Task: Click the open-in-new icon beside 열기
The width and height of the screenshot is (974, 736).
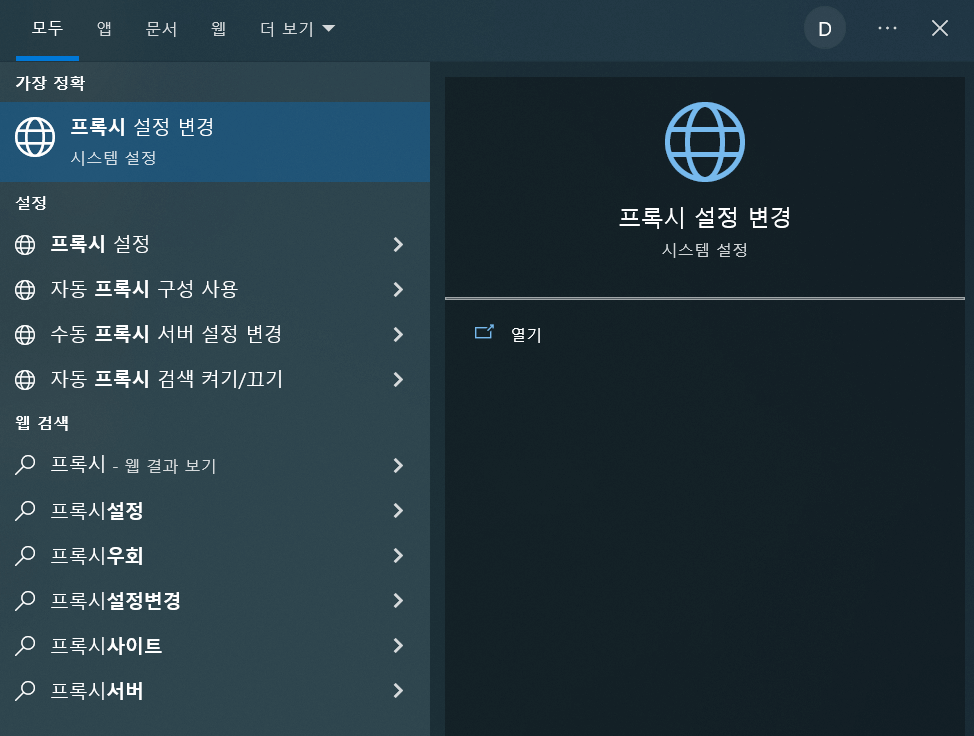Action: pyautogui.click(x=484, y=333)
